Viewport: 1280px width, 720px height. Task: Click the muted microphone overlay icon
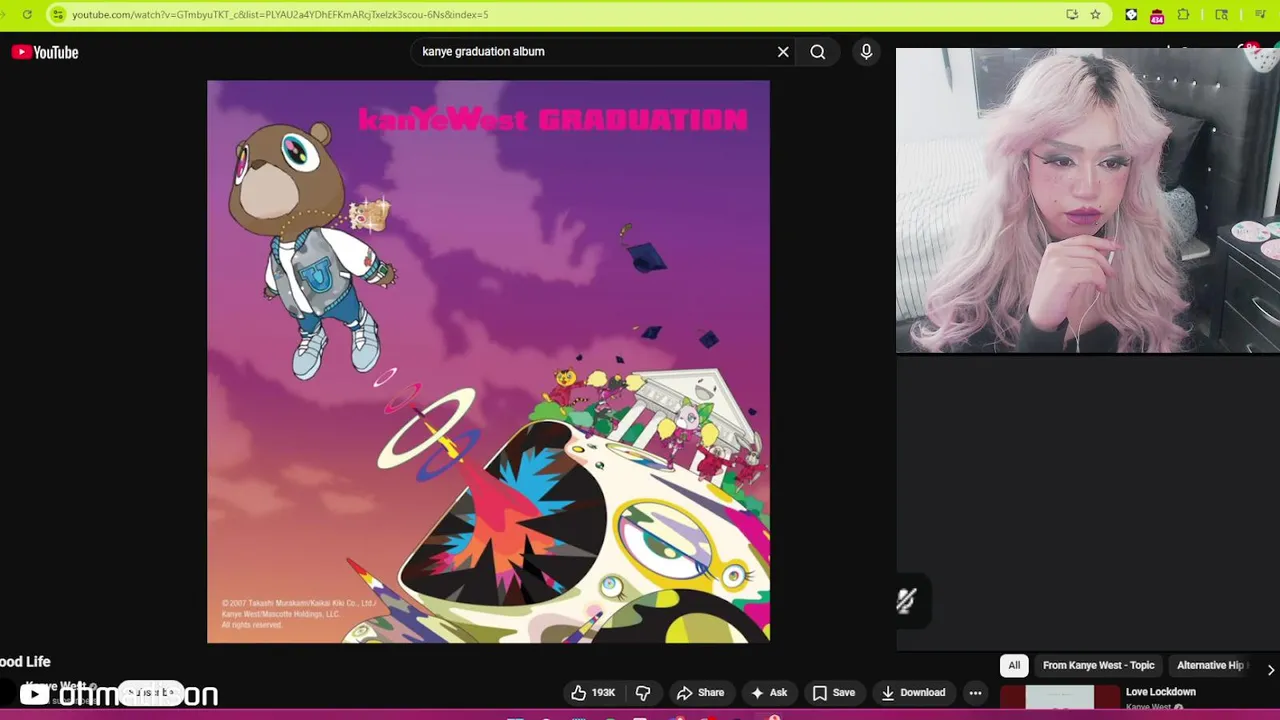906,600
